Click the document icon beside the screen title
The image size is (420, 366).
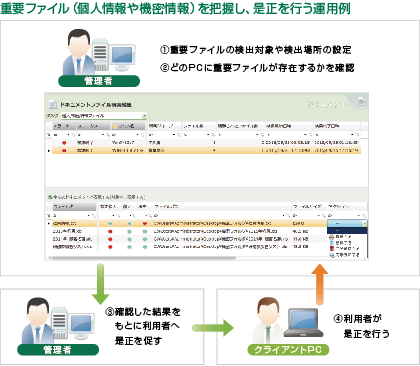53,105
